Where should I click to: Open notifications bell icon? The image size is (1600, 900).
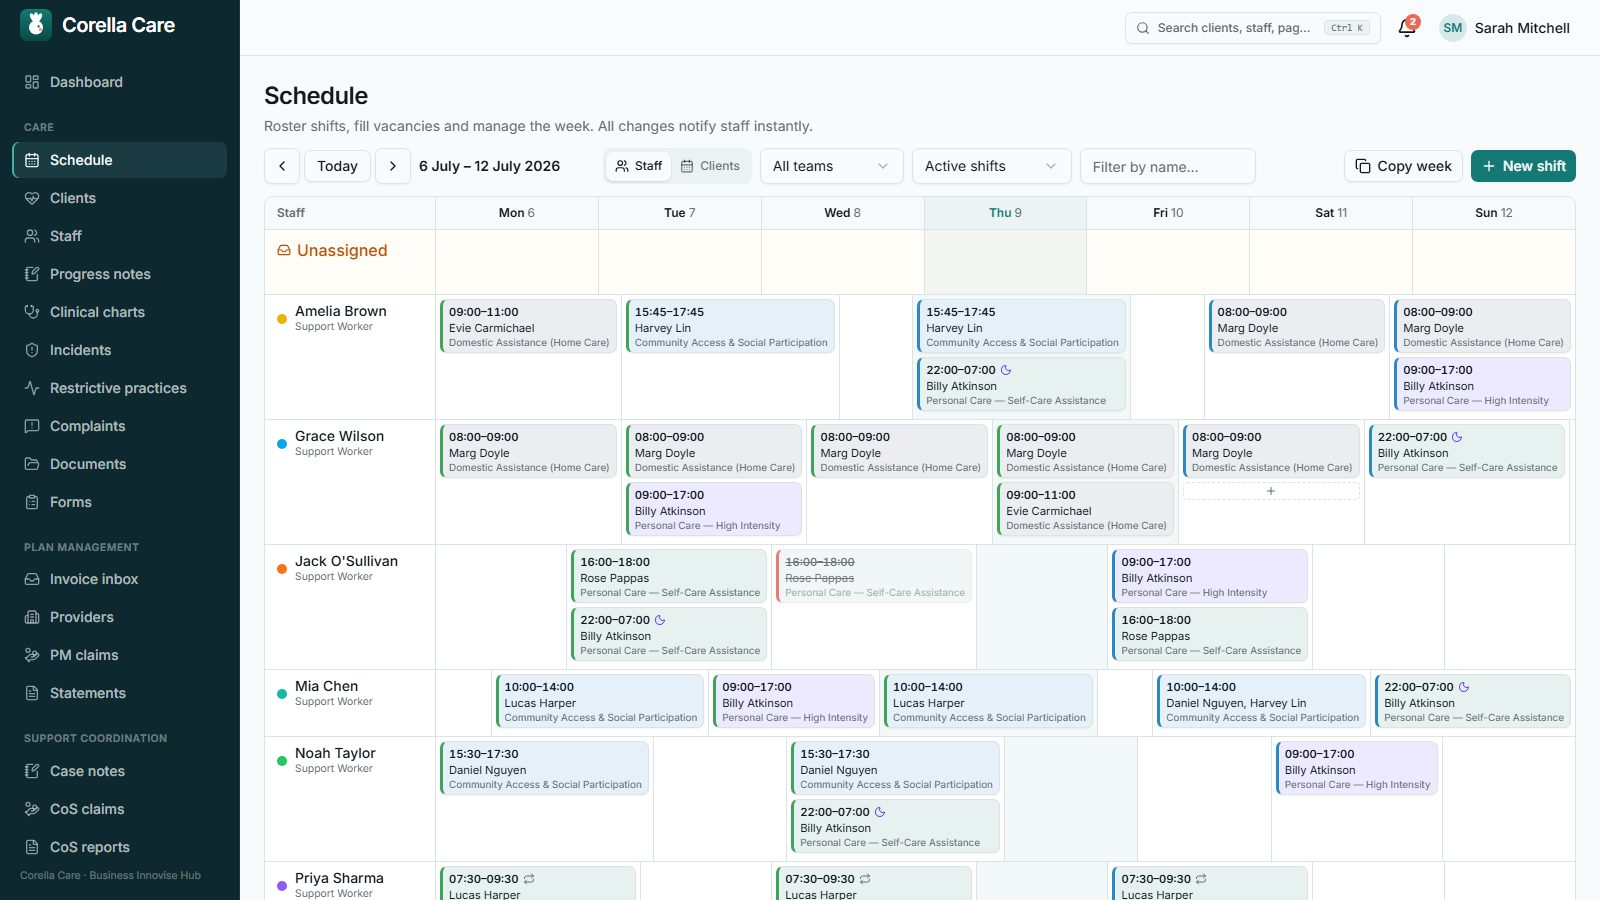point(1407,28)
